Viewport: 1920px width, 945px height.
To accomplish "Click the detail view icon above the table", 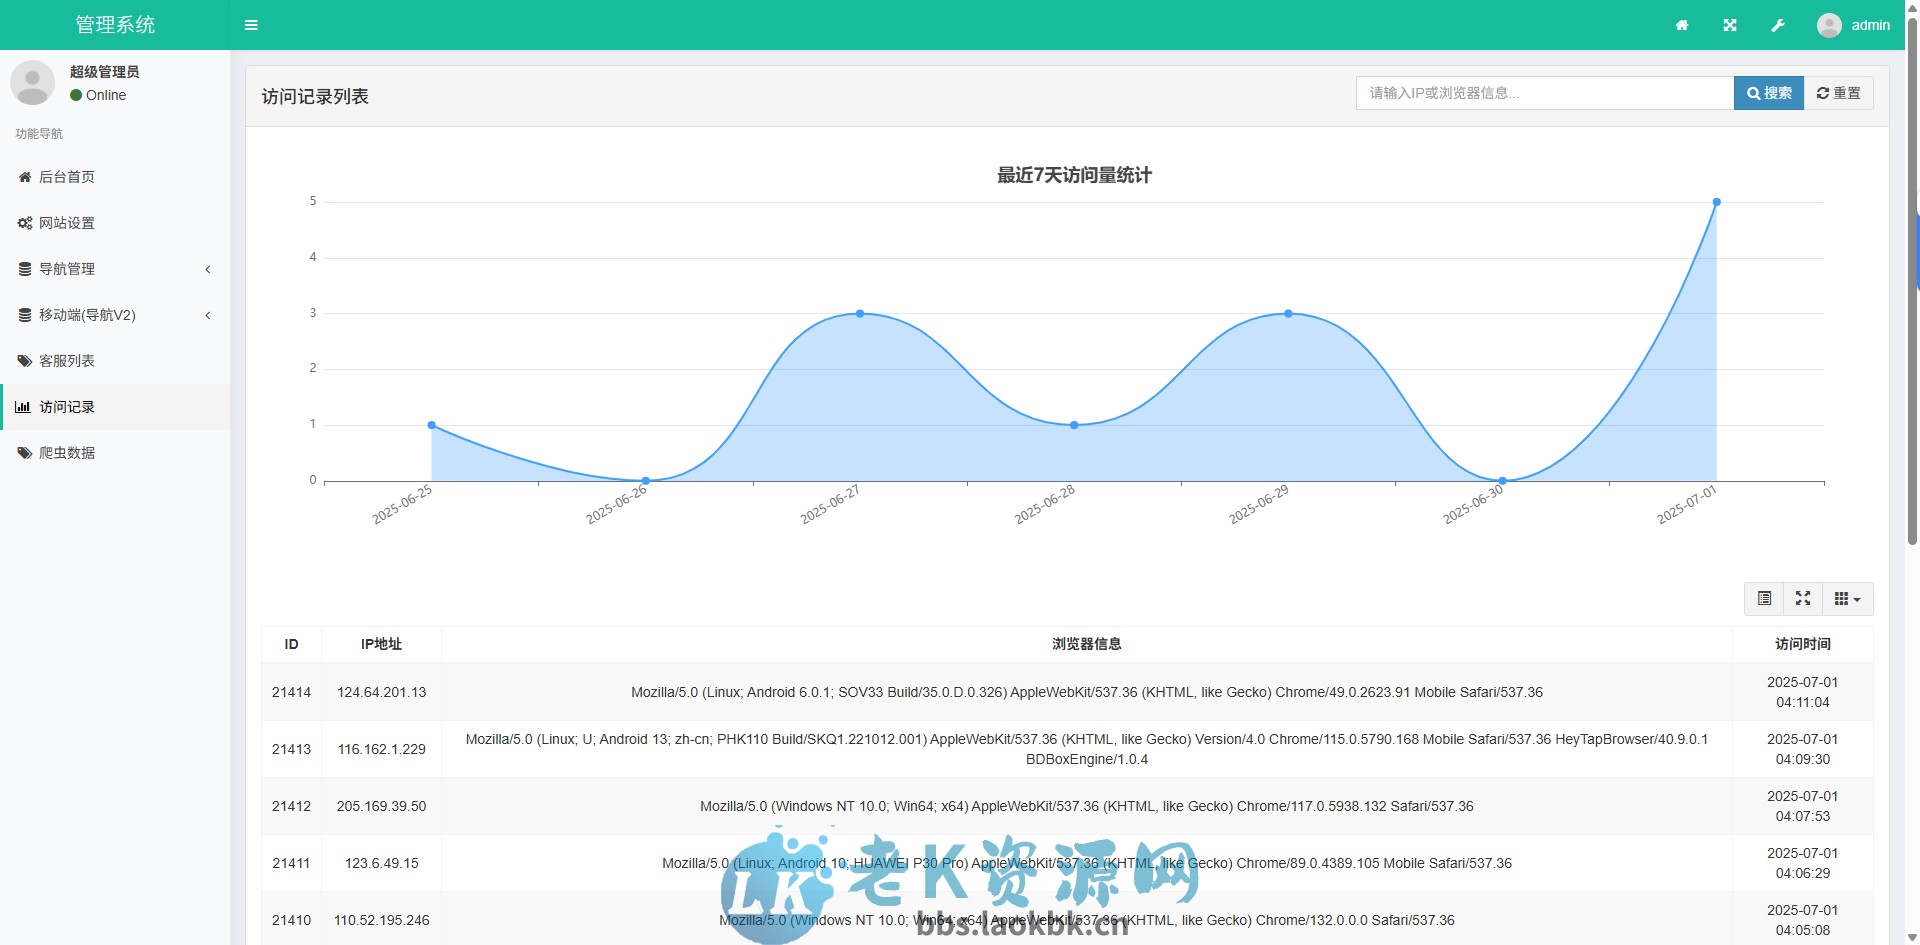I will [1765, 598].
